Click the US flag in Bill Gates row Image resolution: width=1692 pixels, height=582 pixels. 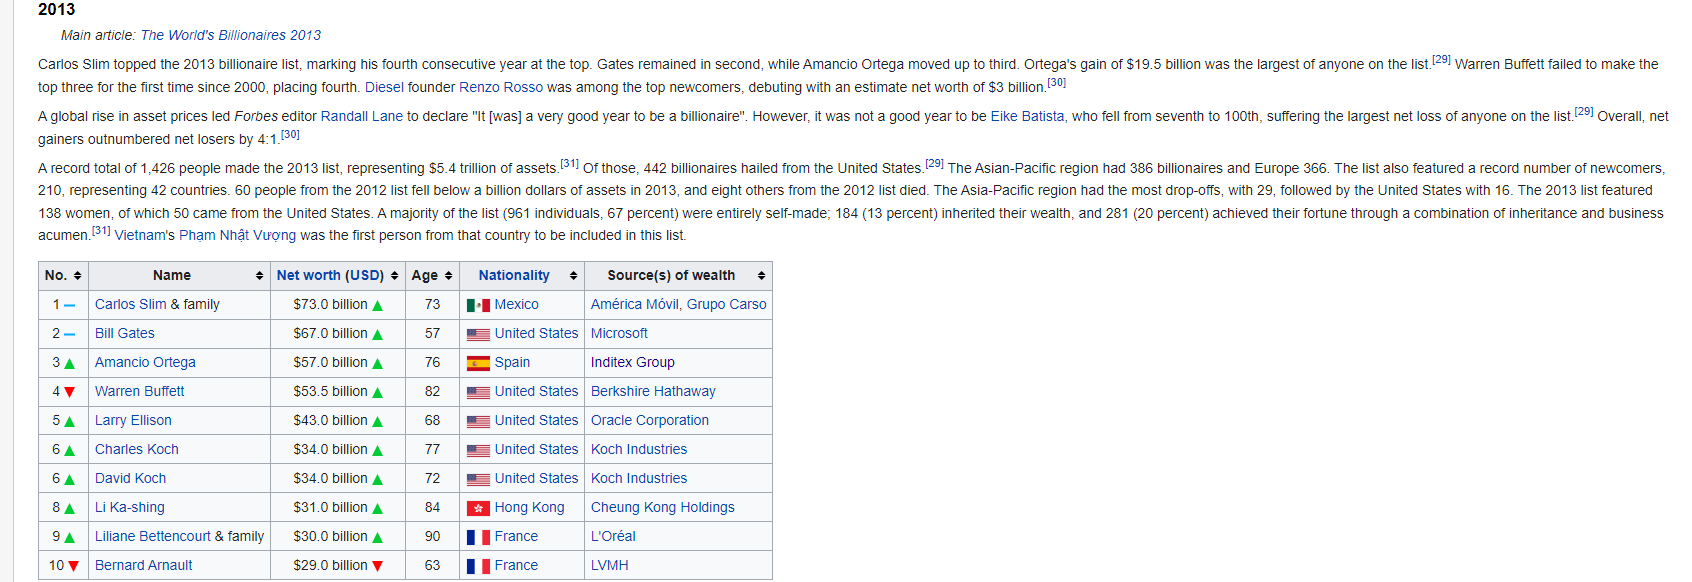478,334
